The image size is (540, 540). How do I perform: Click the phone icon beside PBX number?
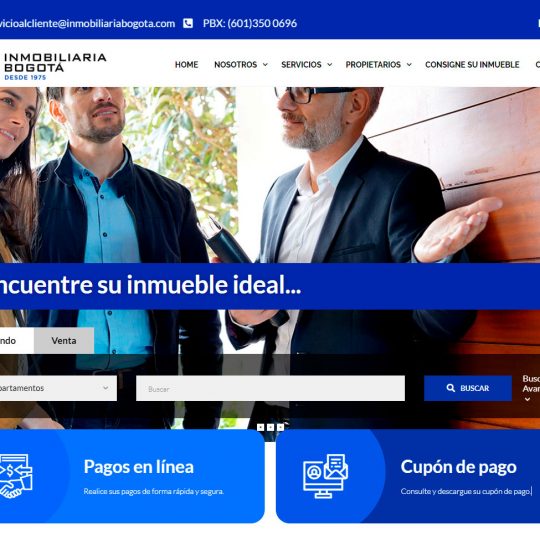(x=188, y=23)
